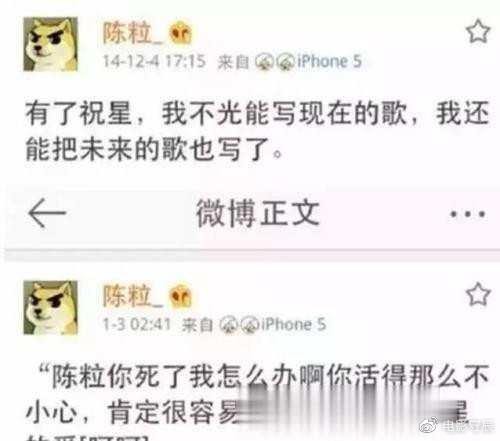Open the three-dot more options menu

(x=467, y=214)
